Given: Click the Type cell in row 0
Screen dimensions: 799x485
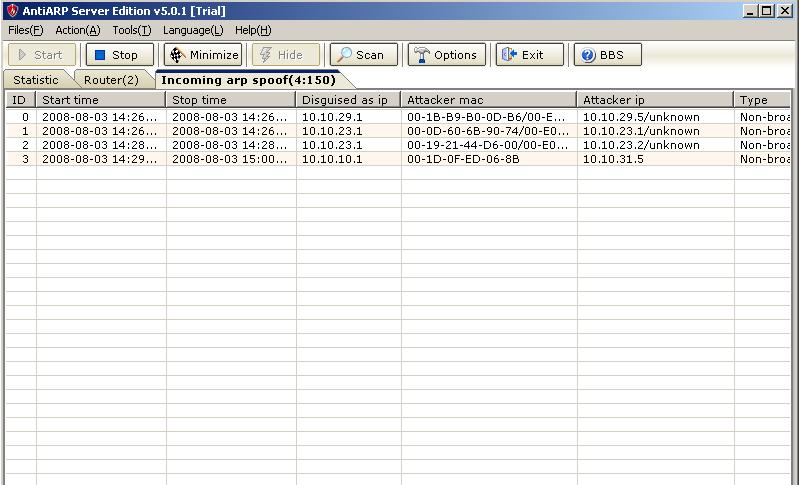Looking at the screenshot, I should point(764,117).
